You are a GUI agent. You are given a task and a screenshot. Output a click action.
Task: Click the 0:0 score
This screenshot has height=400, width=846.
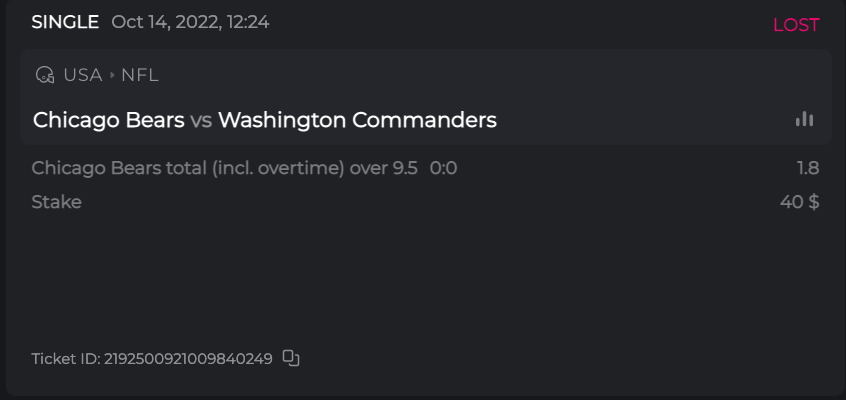[443, 168]
